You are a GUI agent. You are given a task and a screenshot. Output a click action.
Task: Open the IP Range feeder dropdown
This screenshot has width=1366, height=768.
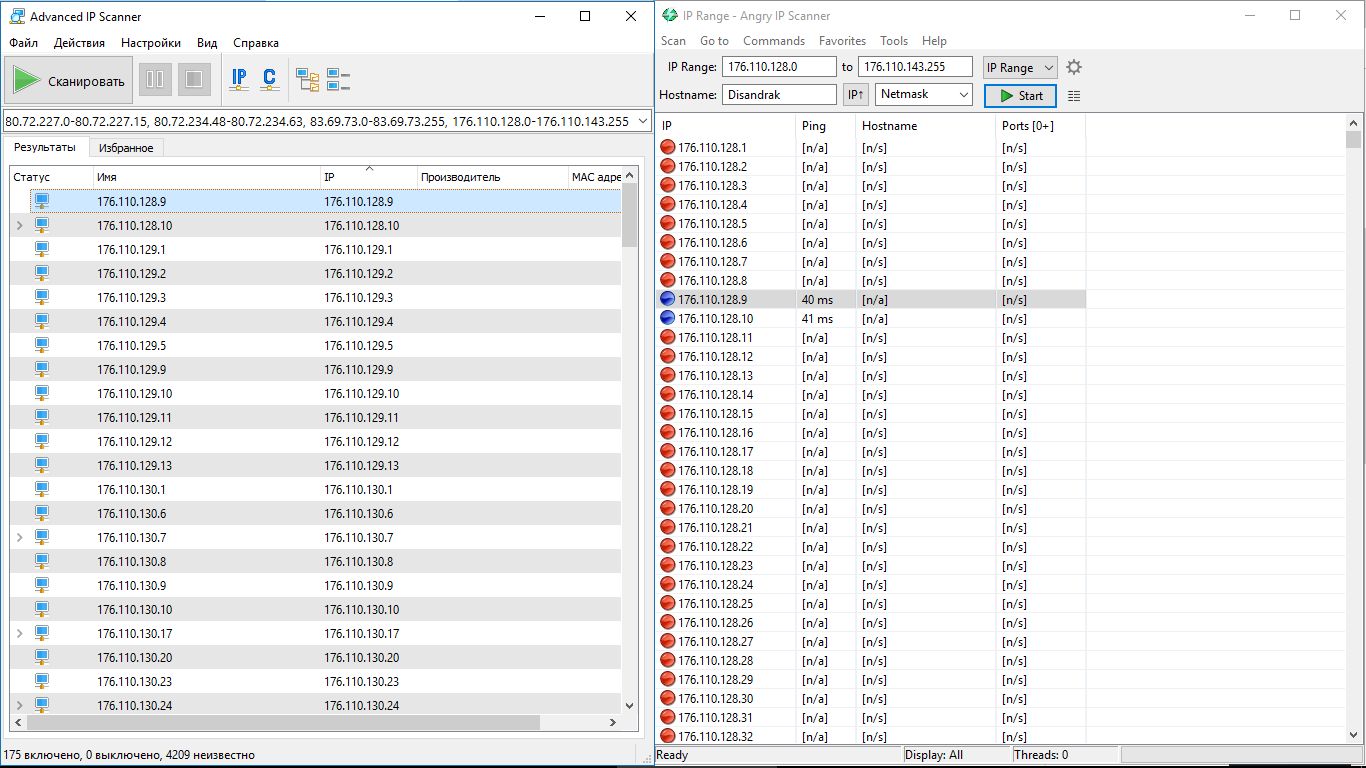pyautogui.click(x=1020, y=67)
